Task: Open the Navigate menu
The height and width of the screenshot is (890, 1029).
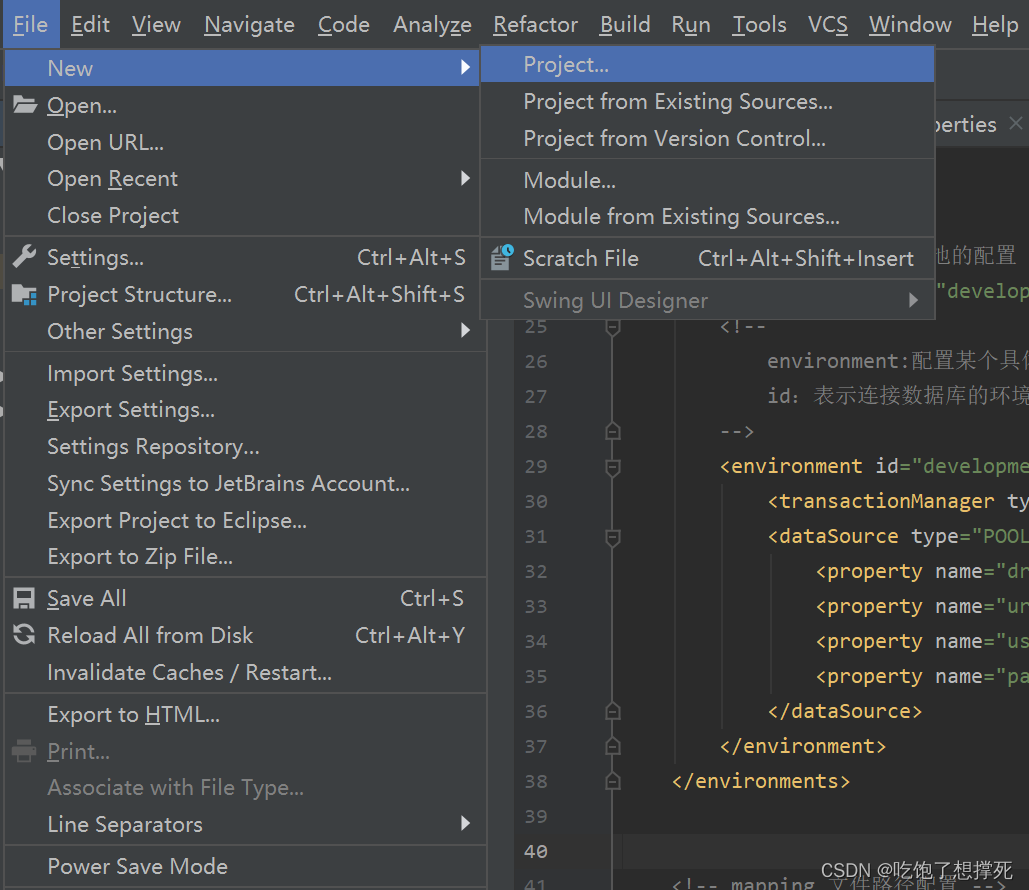Action: point(249,24)
